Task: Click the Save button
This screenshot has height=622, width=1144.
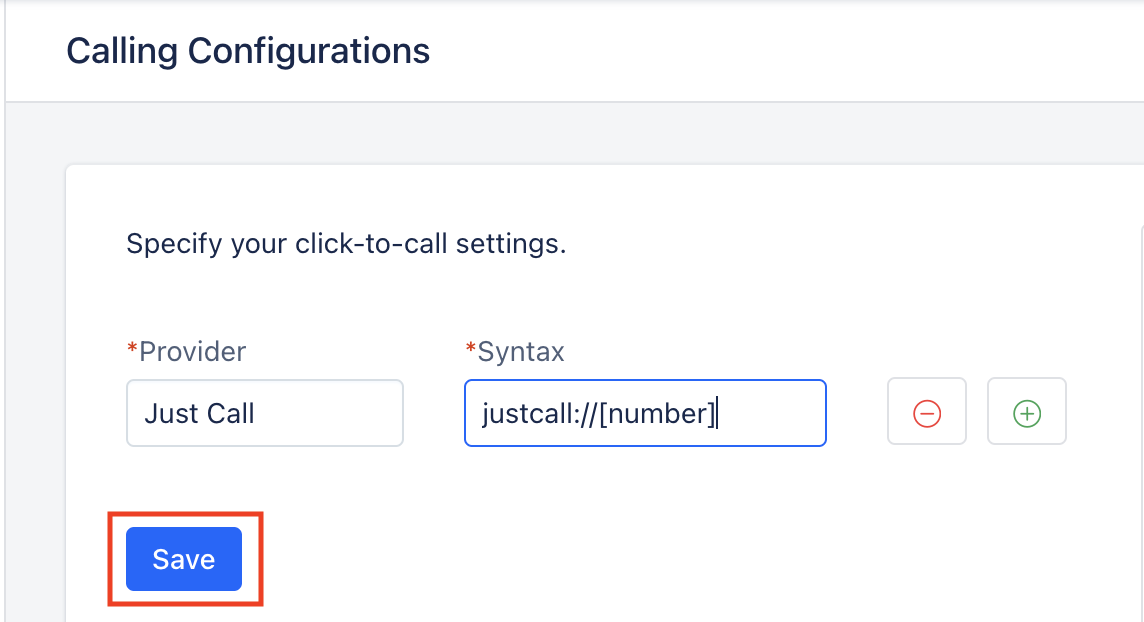Action: point(184,559)
